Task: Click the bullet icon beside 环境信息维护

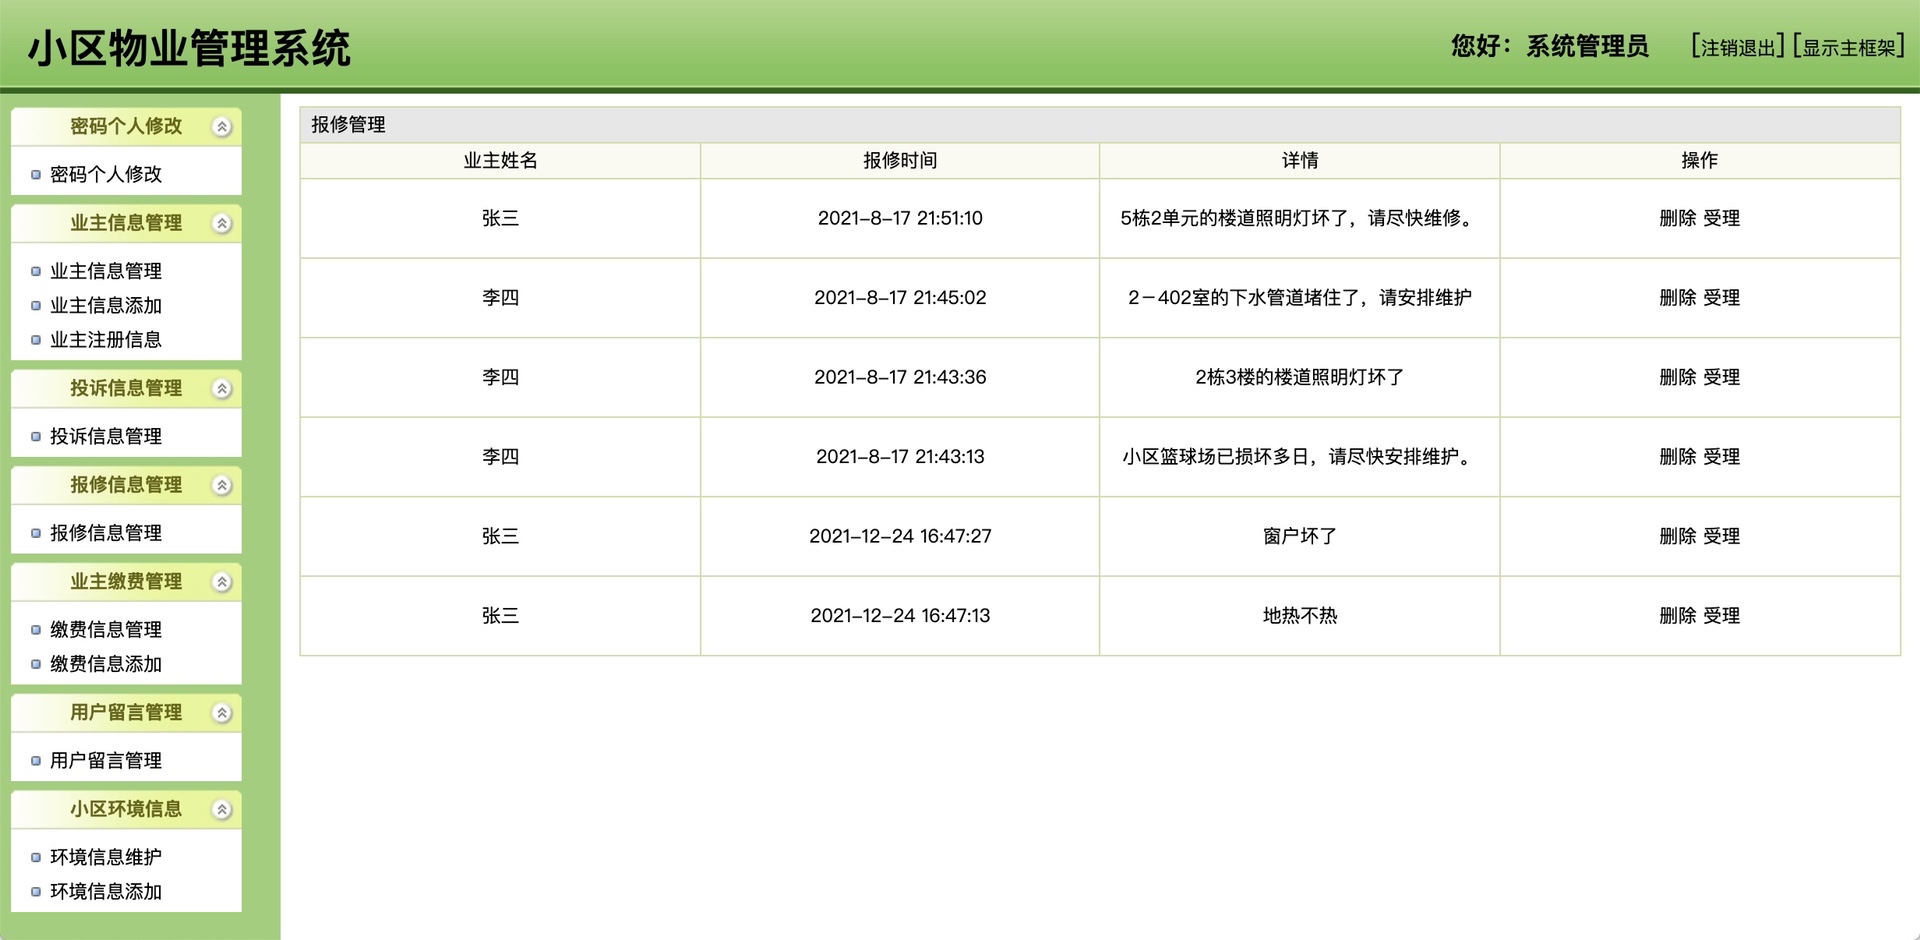Action: [x=34, y=857]
